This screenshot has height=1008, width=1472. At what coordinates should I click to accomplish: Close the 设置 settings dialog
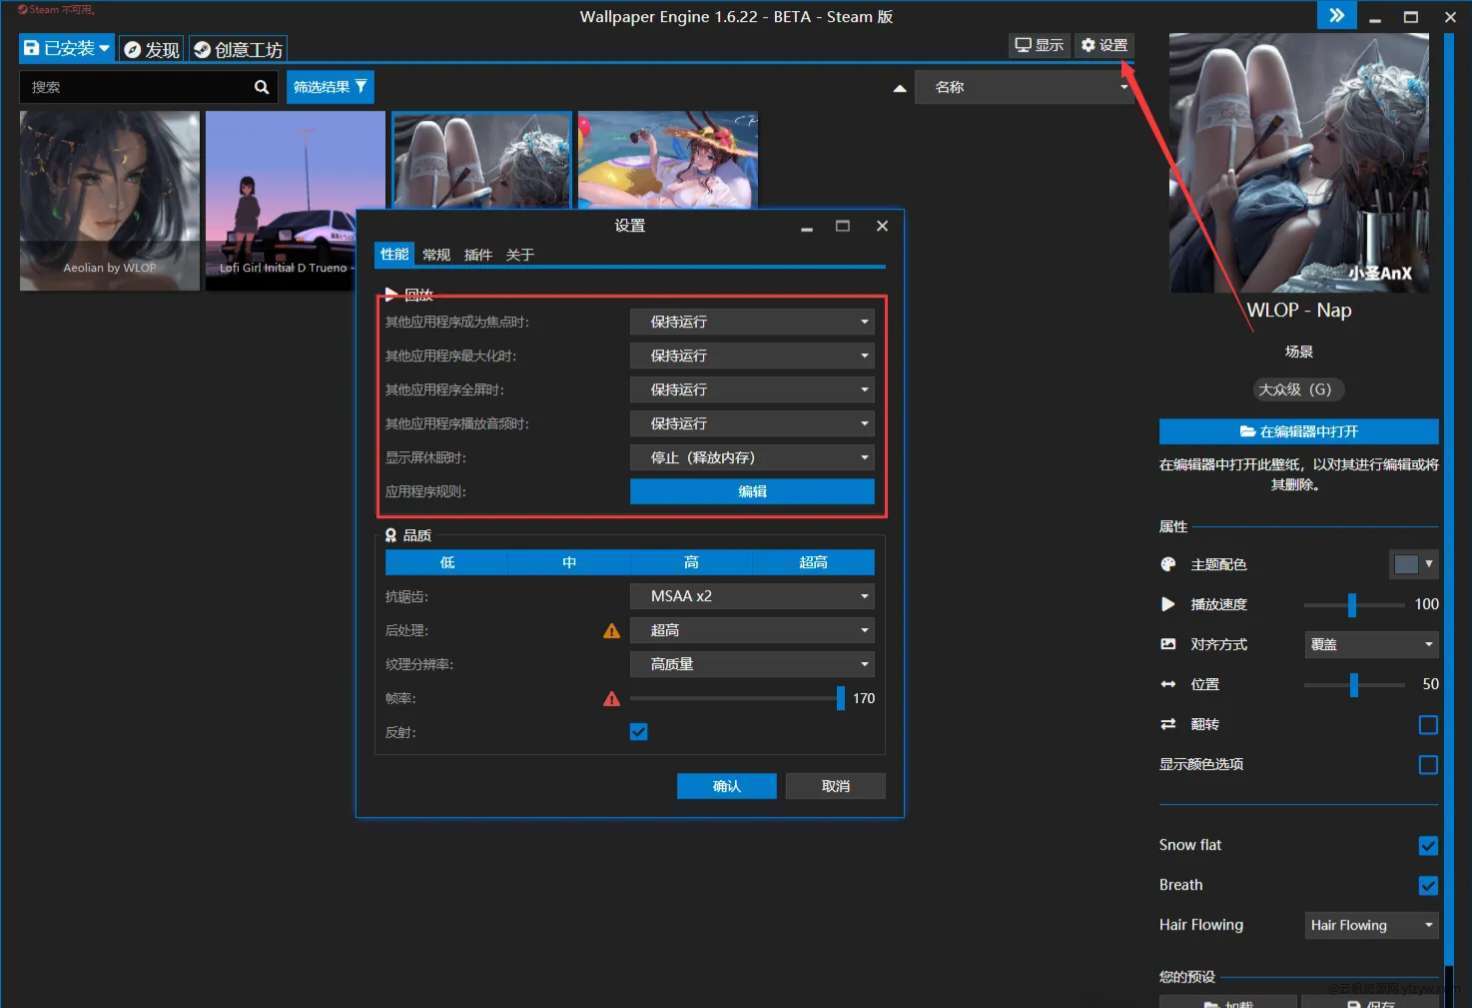(882, 226)
